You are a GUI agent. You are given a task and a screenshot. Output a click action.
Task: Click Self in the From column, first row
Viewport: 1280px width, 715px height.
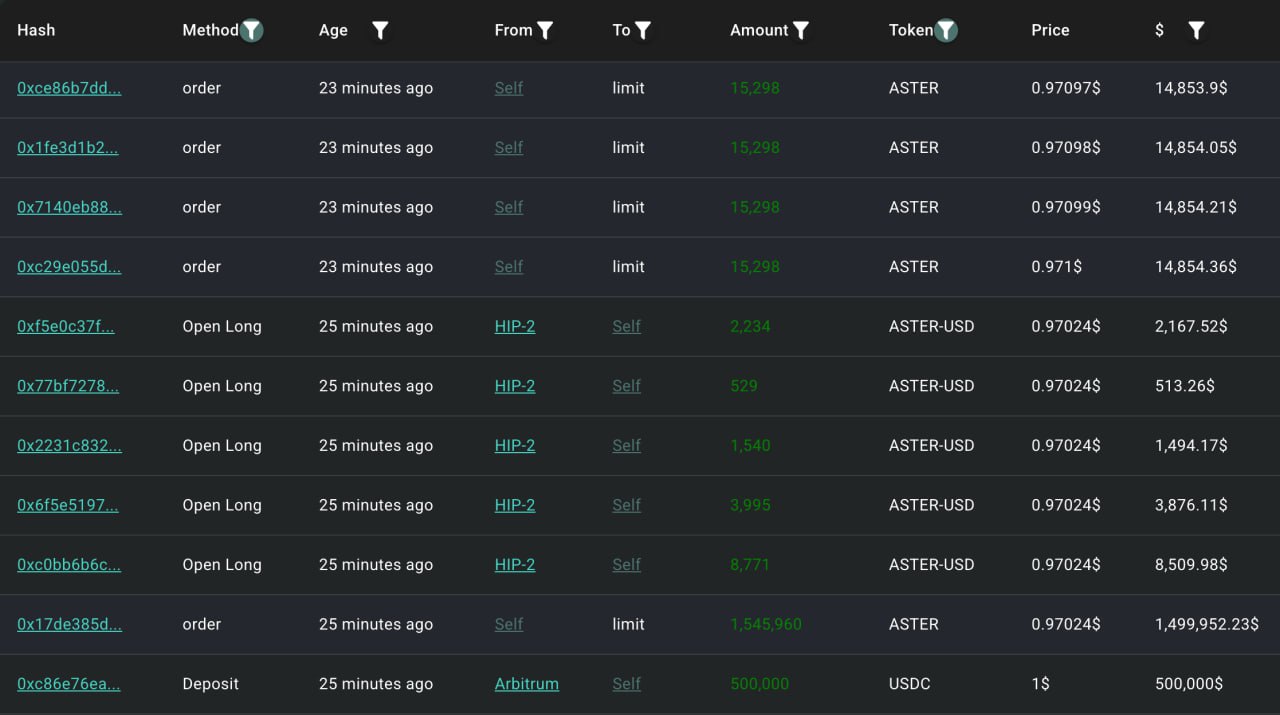508,88
